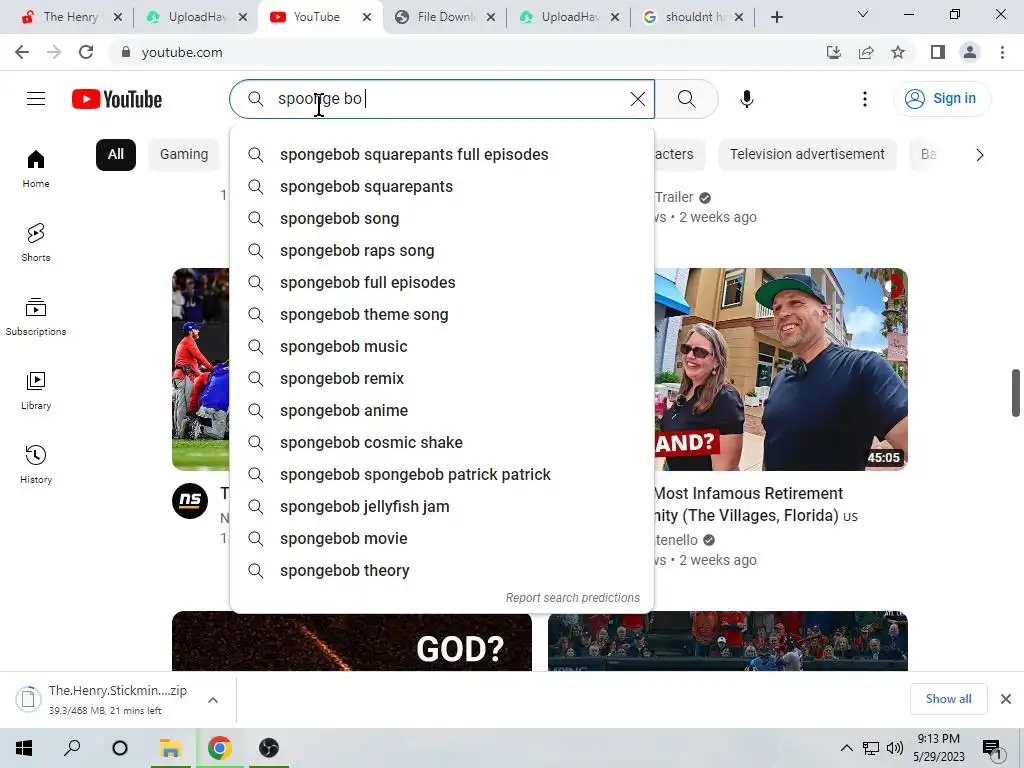Start voice search with the microphone icon

pos(746,99)
